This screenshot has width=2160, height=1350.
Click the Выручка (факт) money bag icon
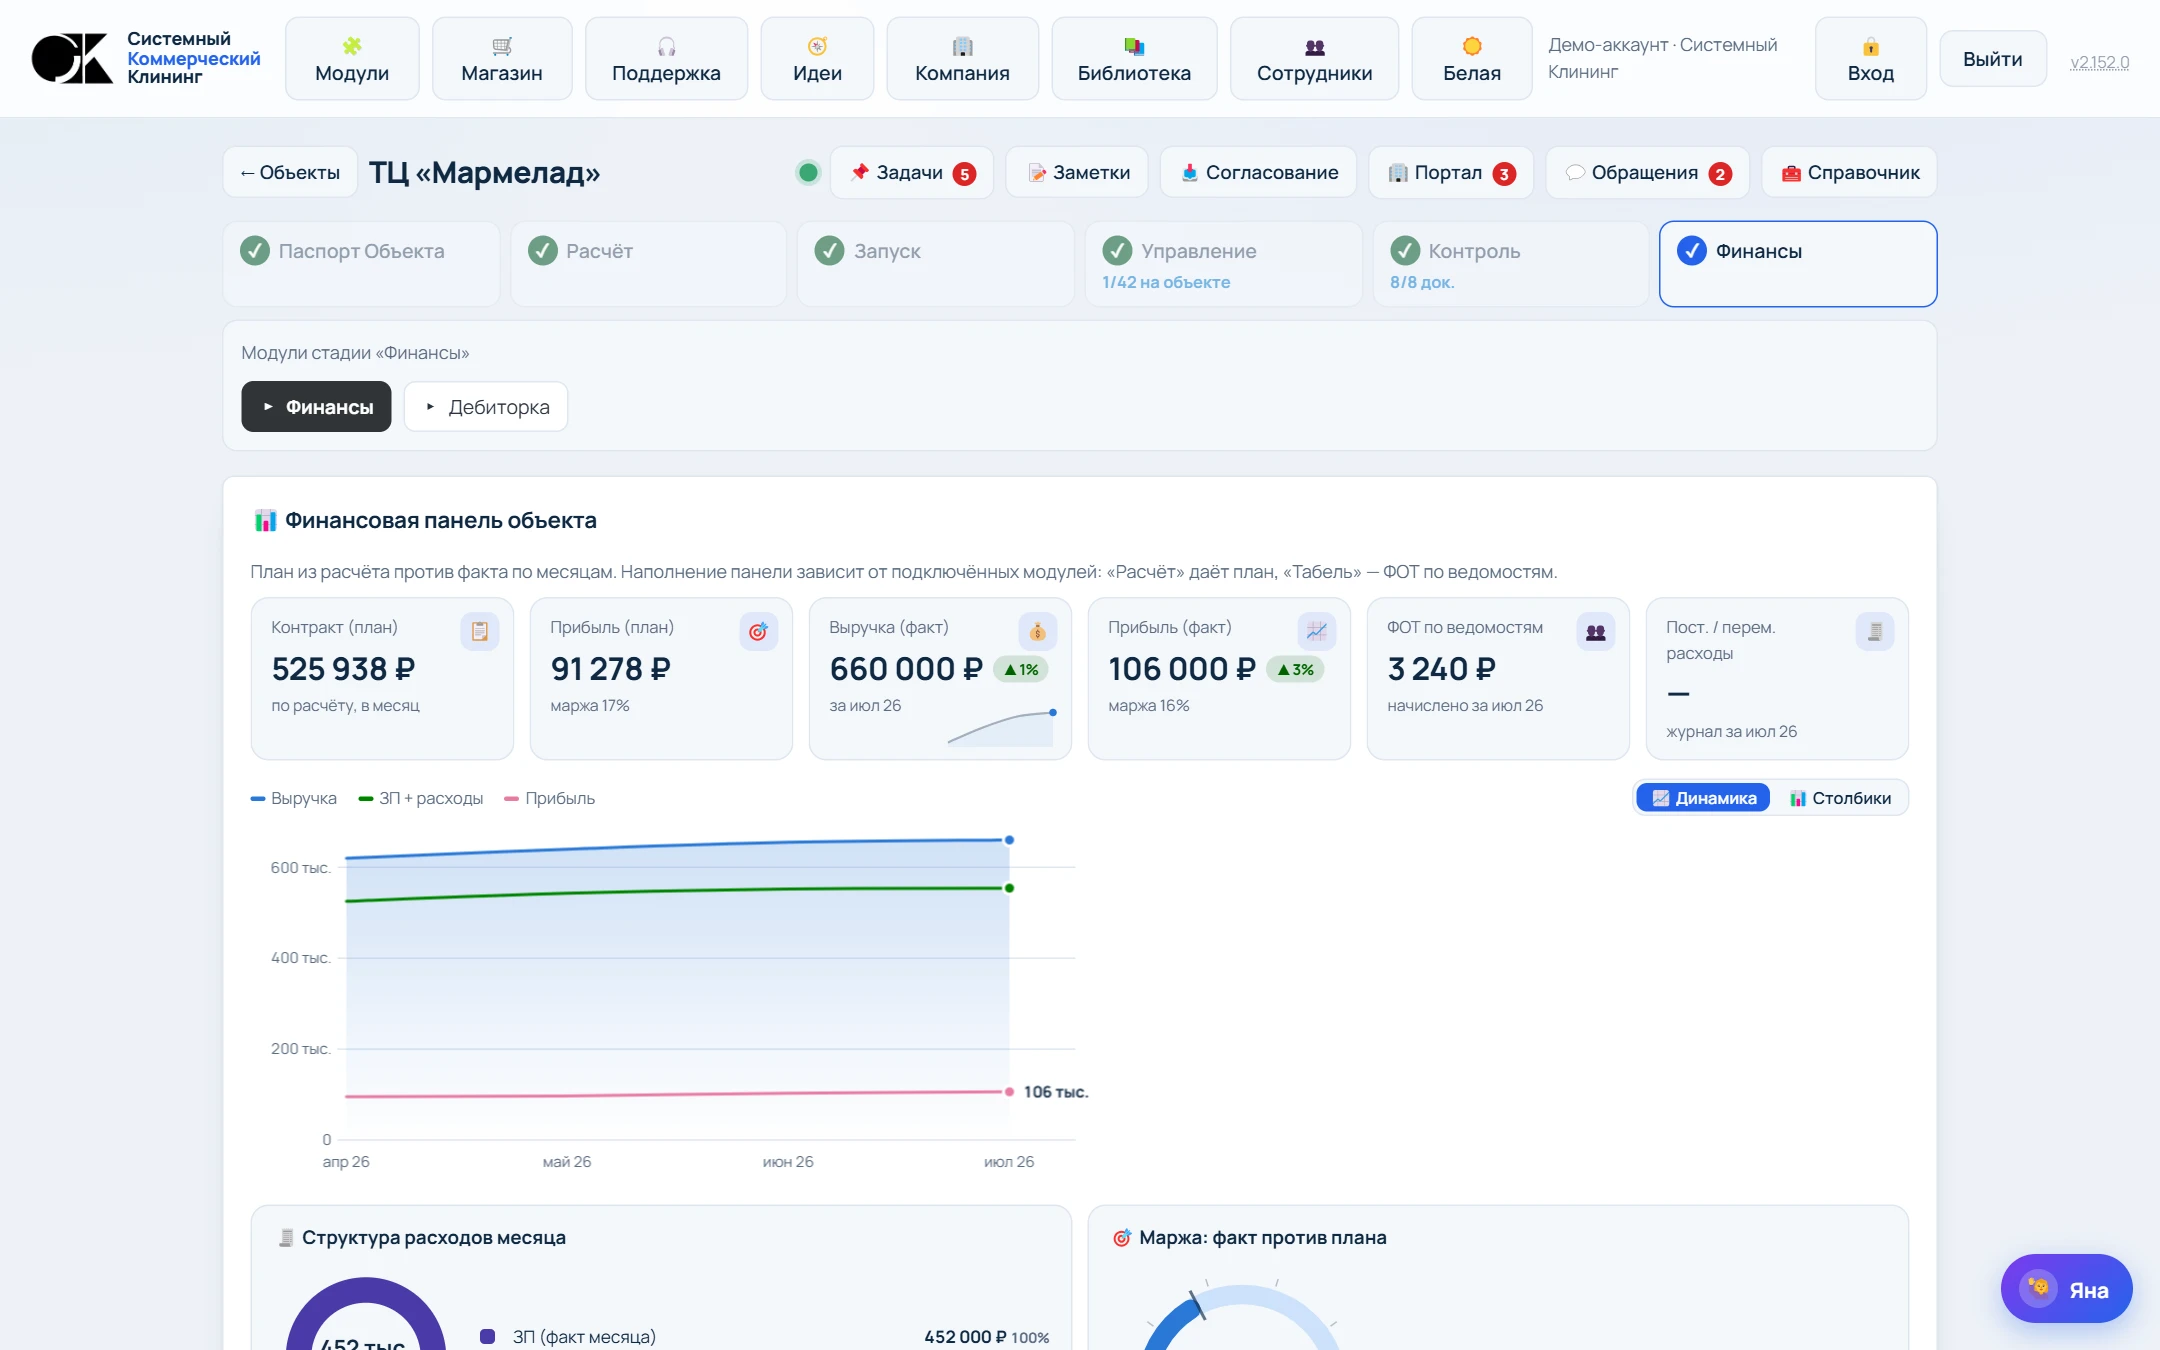pos(1038,631)
